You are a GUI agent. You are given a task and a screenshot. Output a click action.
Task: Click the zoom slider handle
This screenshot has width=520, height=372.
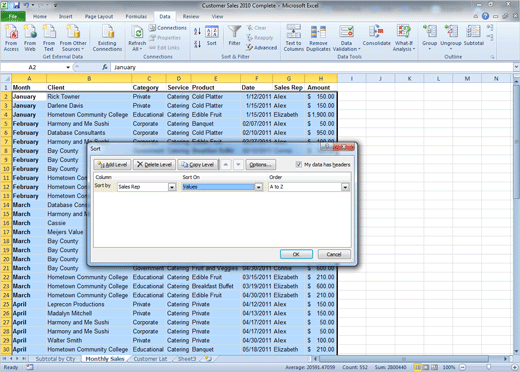pyautogui.click(x=489, y=367)
